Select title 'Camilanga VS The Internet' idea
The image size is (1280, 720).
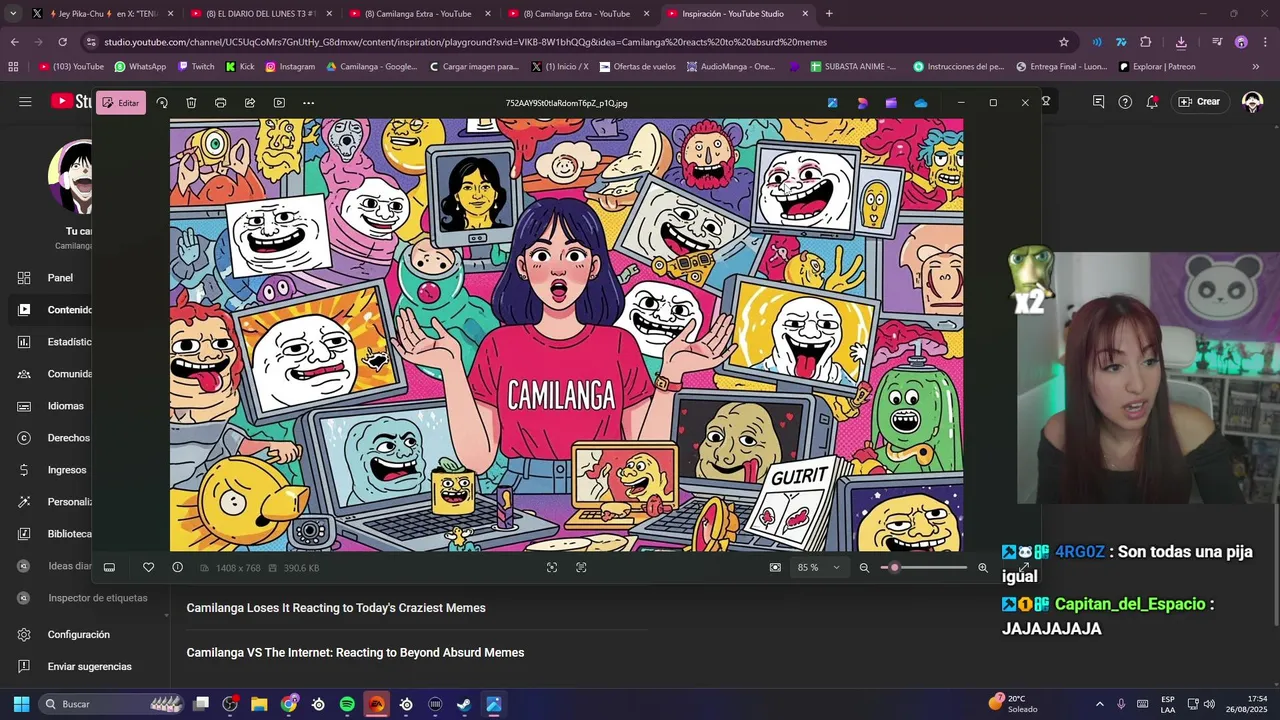pyautogui.click(x=355, y=653)
